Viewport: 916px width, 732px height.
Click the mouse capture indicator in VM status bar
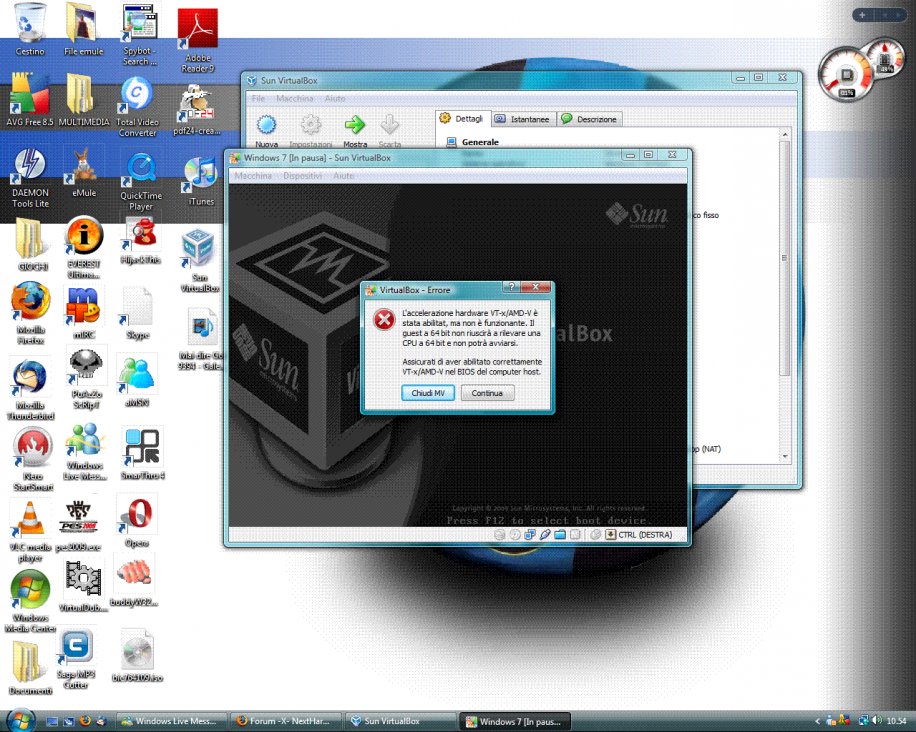tap(595, 535)
